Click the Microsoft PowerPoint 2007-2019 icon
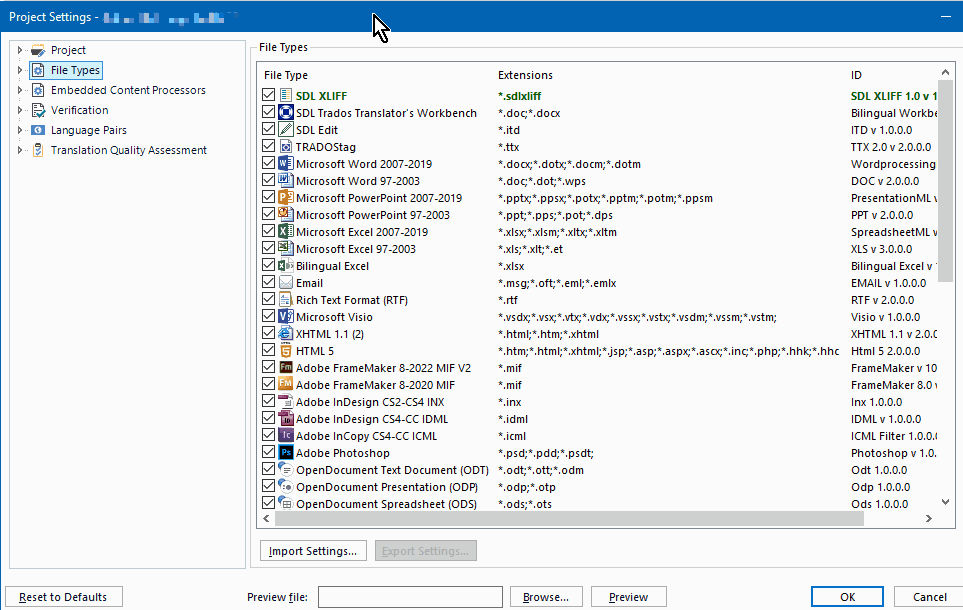963x610 pixels. coord(285,198)
